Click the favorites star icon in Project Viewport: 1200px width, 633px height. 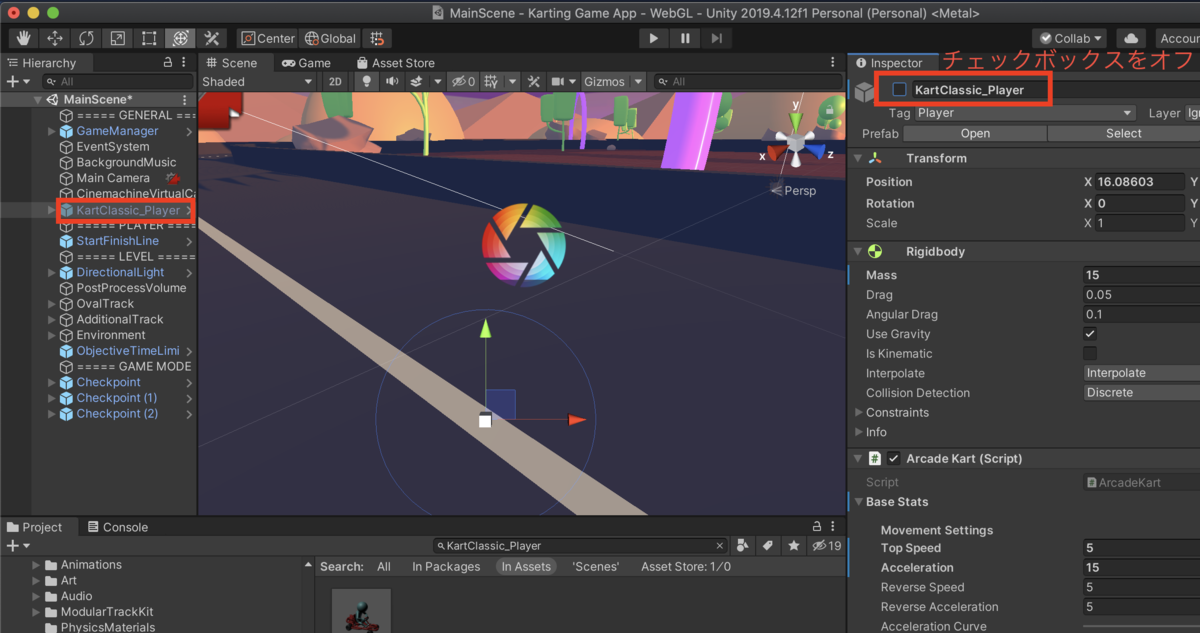(794, 546)
